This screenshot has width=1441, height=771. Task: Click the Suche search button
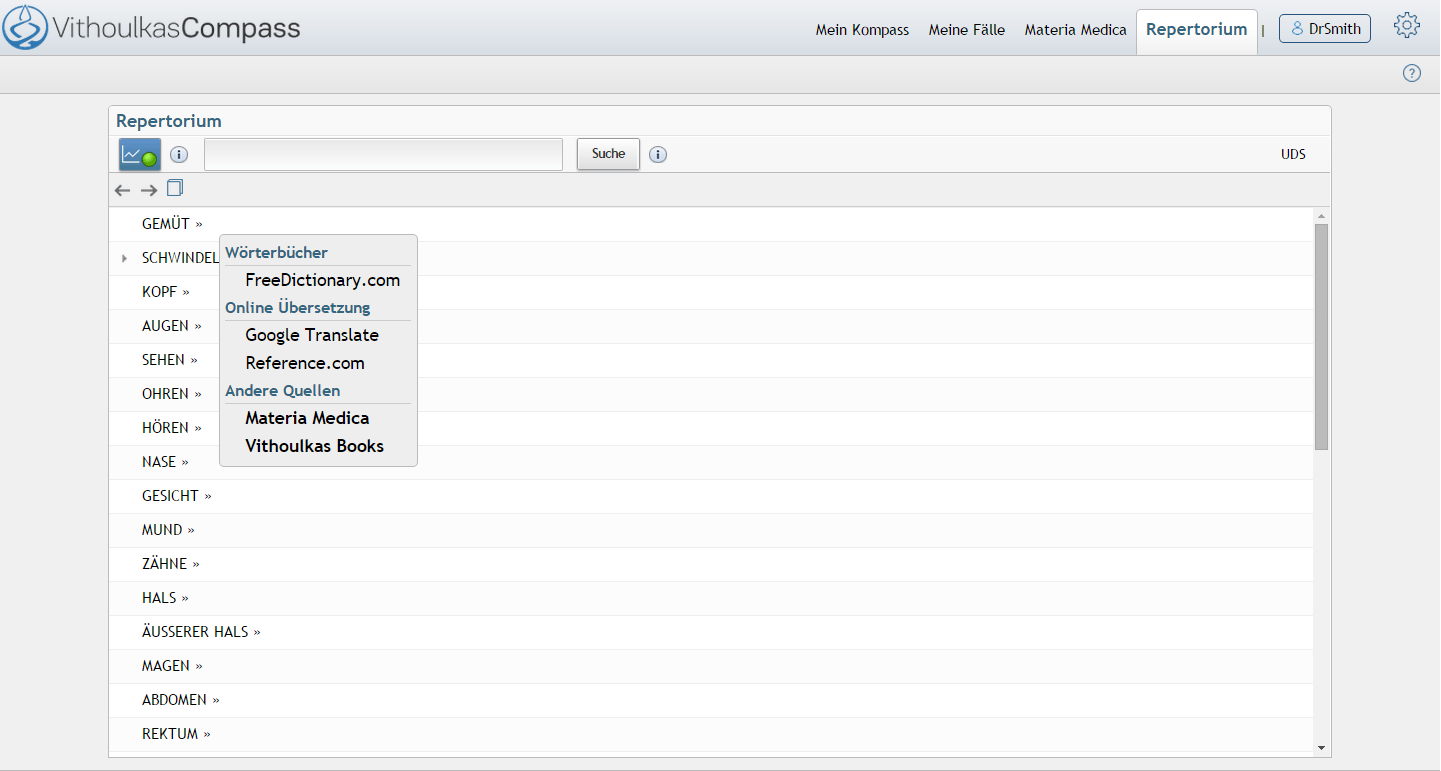608,154
